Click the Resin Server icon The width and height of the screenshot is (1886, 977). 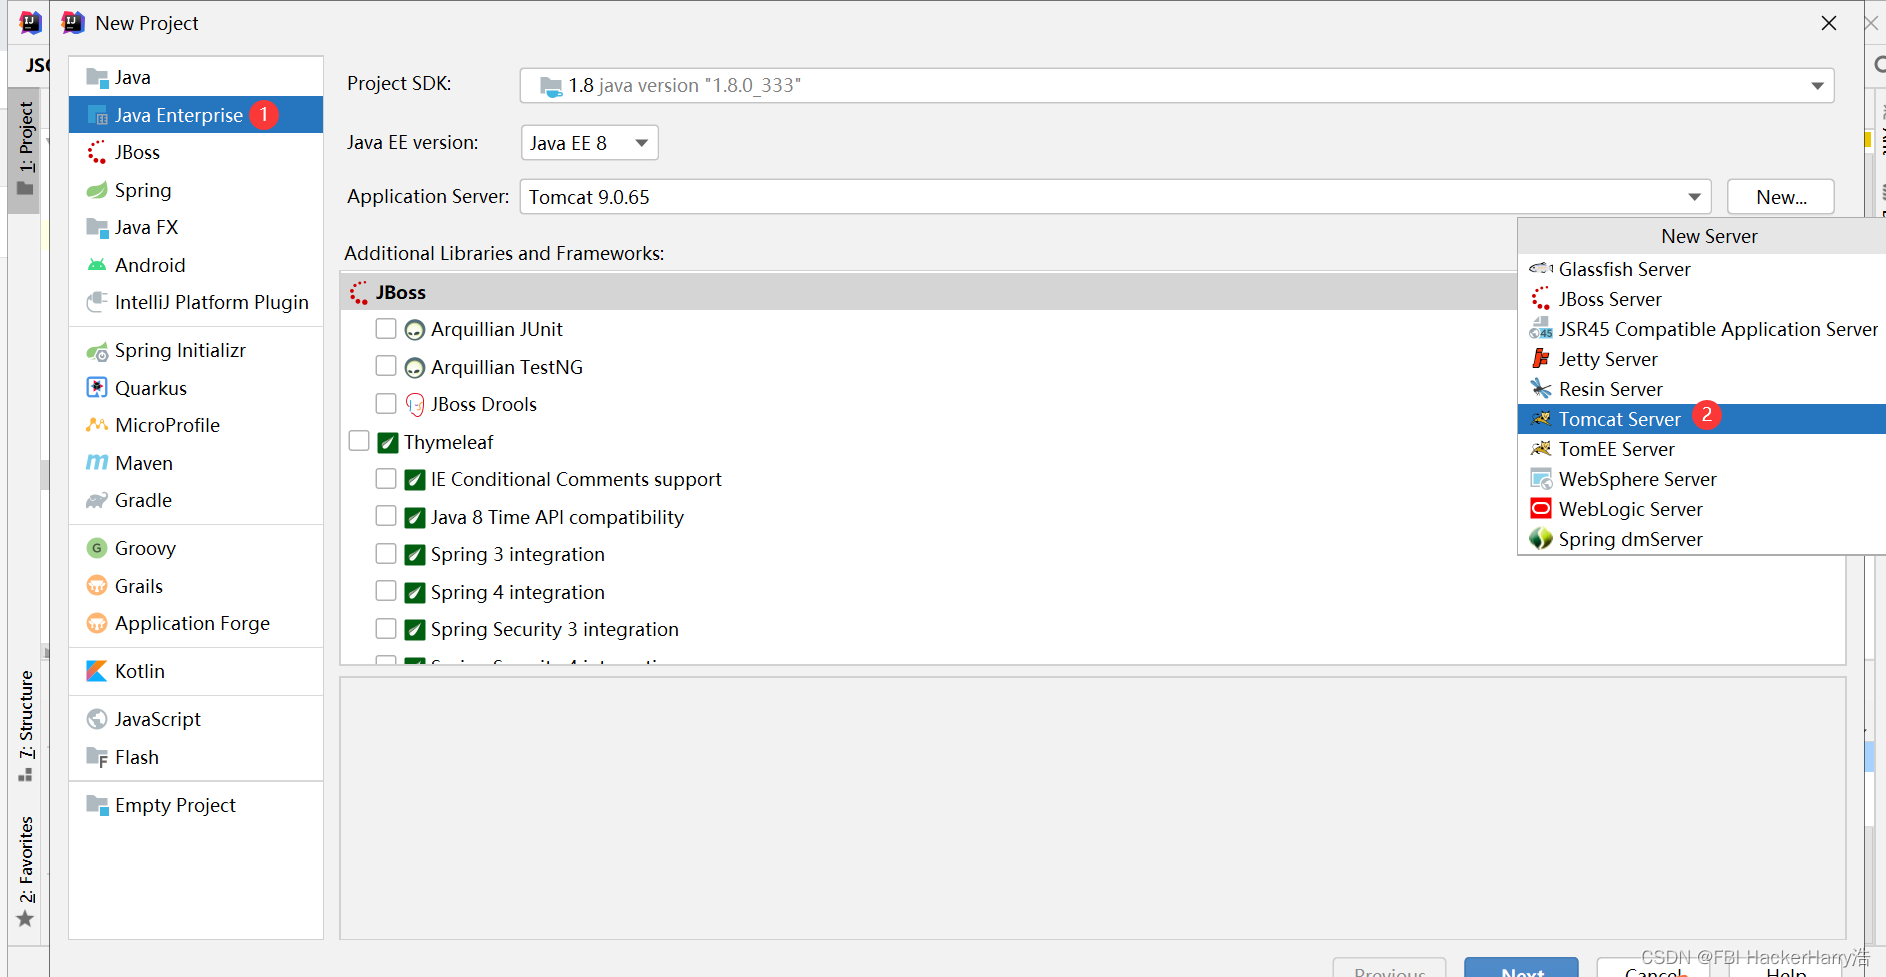pos(1541,389)
